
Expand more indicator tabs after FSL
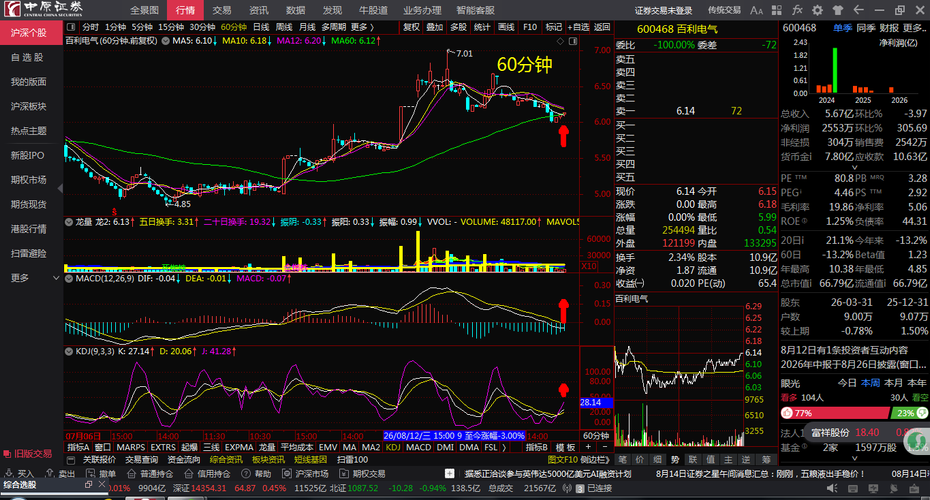point(504,447)
